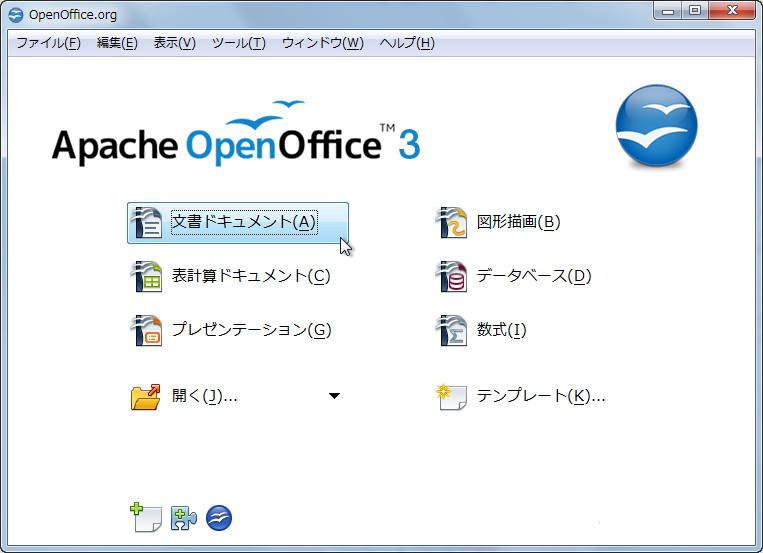Click the templates star page icon
The image size is (763, 553).
pyautogui.click(x=451, y=397)
